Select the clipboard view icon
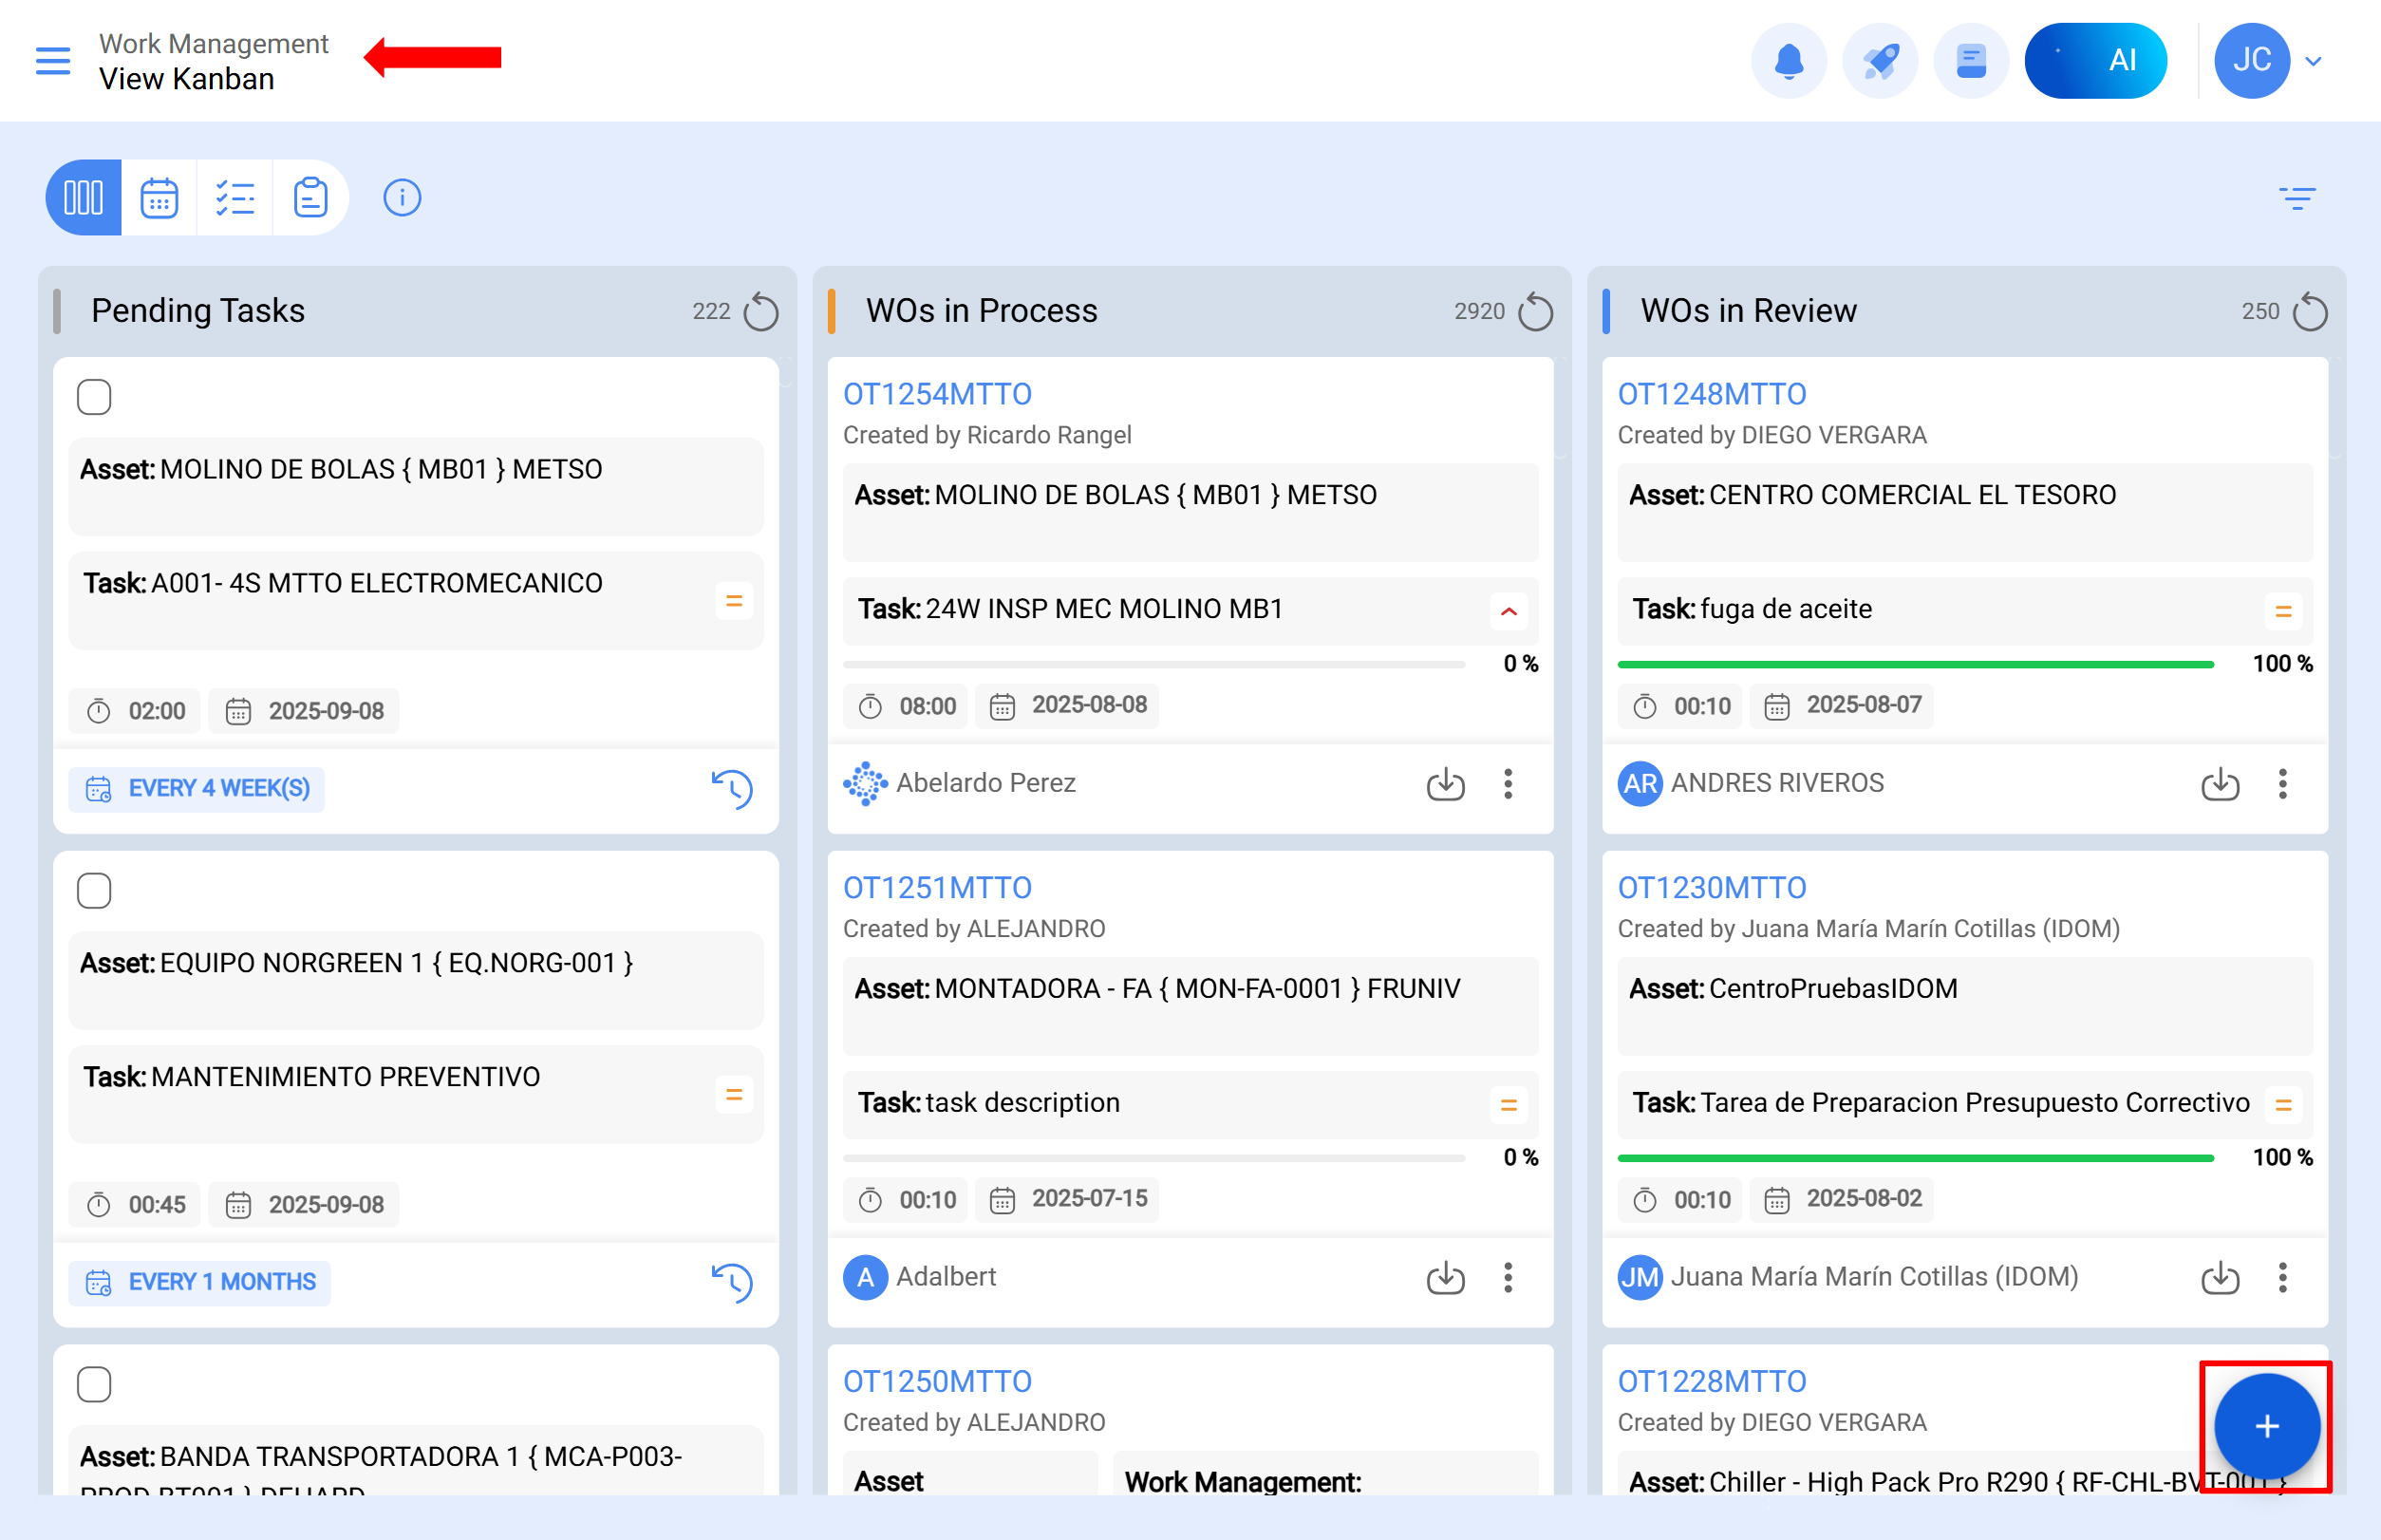This screenshot has width=2381, height=1540. (x=310, y=197)
